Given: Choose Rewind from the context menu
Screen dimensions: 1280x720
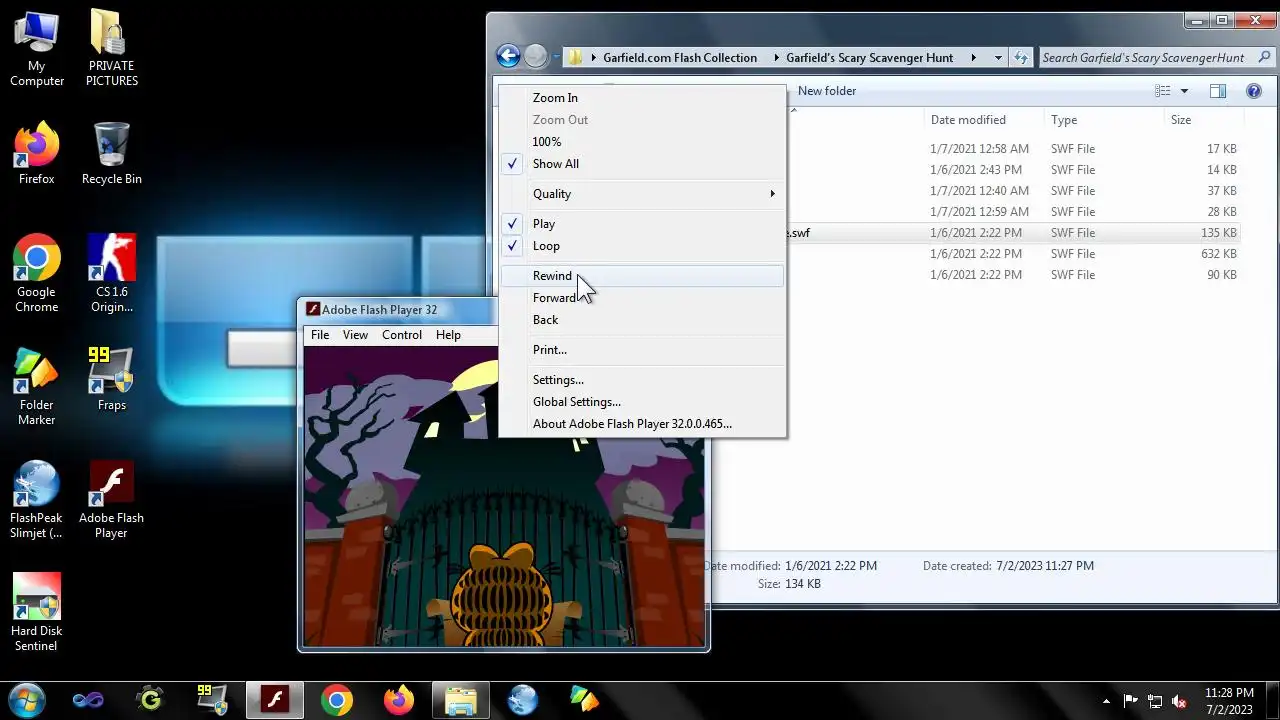Looking at the screenshot, I should 642,276.
